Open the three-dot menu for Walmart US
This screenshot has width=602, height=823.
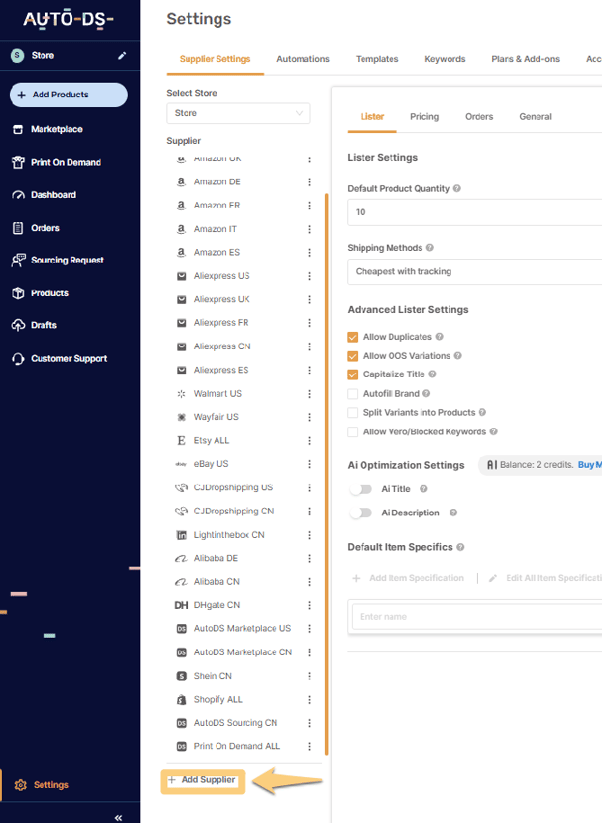(309, 394)
